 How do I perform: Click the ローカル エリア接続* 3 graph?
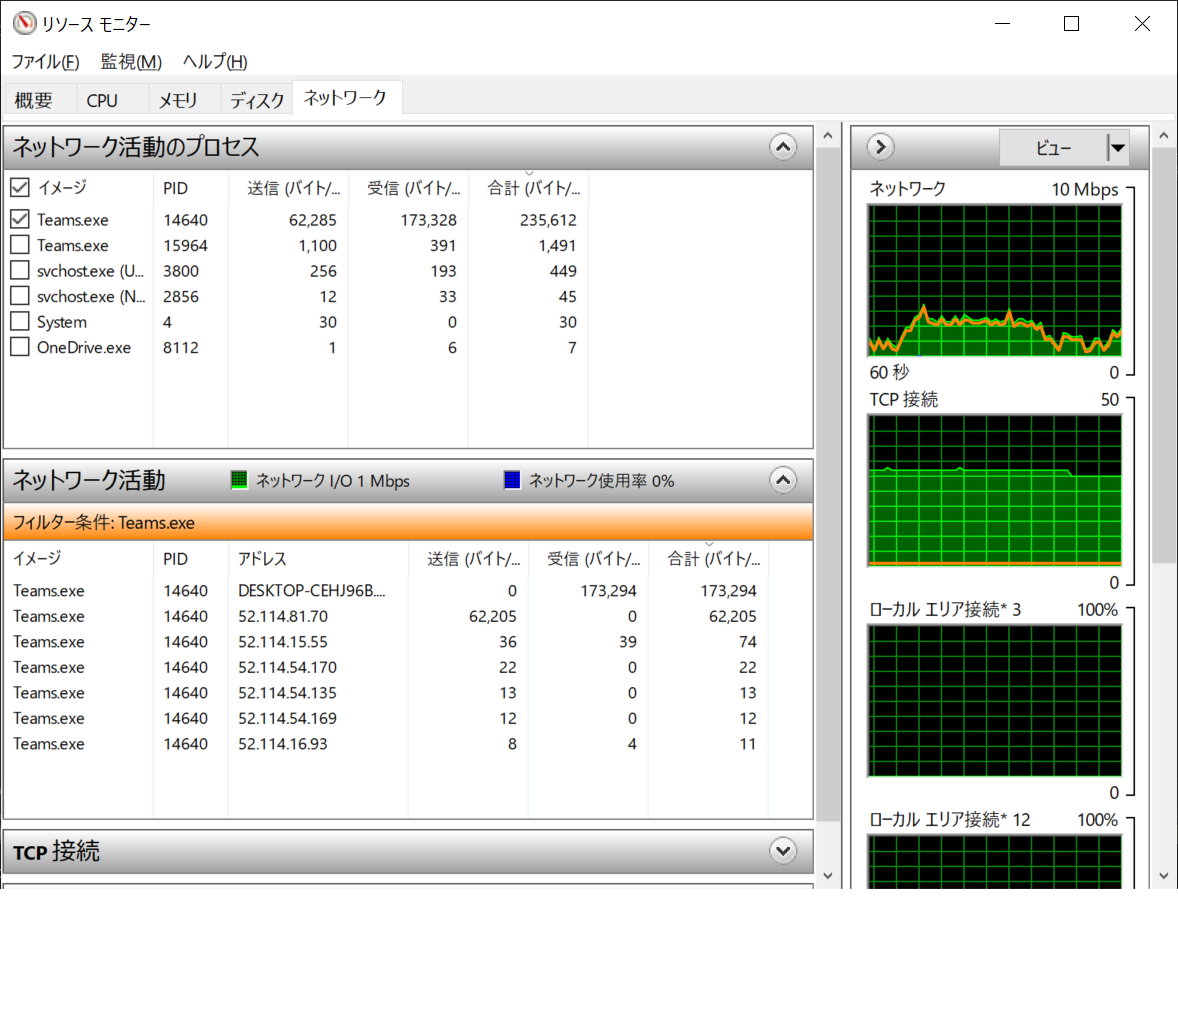(x=995, y=700)
